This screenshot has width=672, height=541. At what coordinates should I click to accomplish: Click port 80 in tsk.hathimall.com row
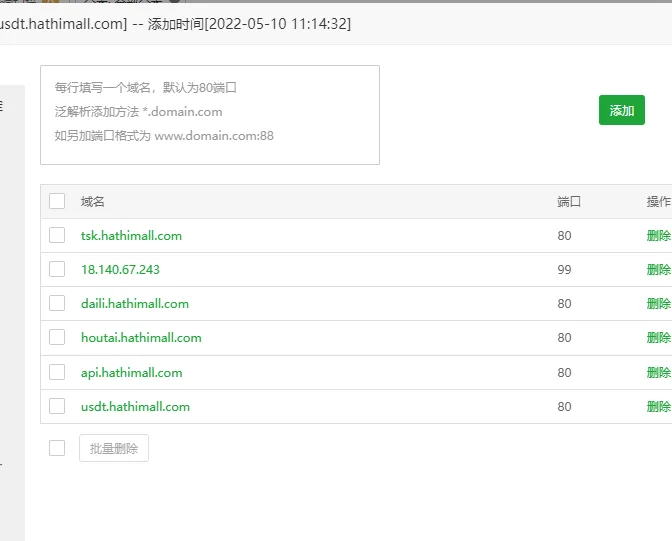[x=564, y=236]
